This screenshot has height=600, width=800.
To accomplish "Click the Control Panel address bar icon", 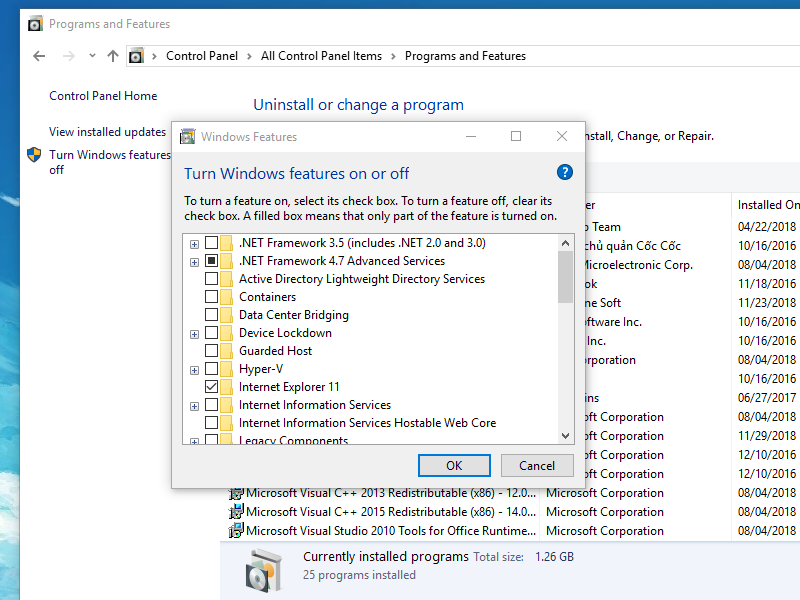I will (136, 56).
